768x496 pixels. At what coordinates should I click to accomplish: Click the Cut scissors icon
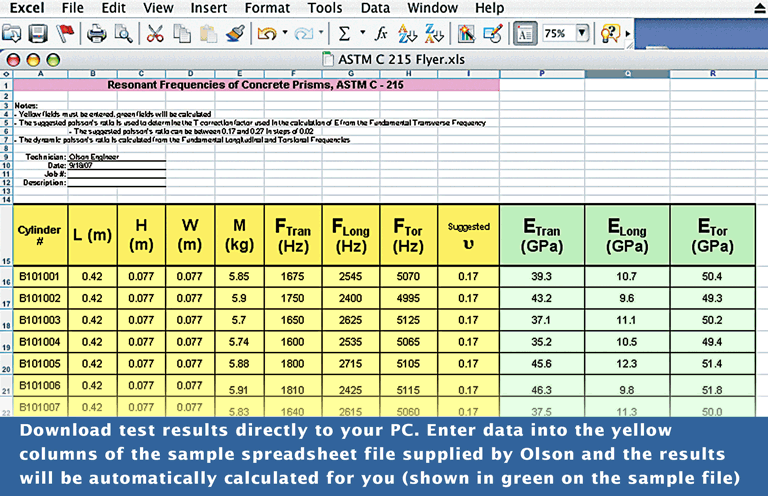(155, 34)
